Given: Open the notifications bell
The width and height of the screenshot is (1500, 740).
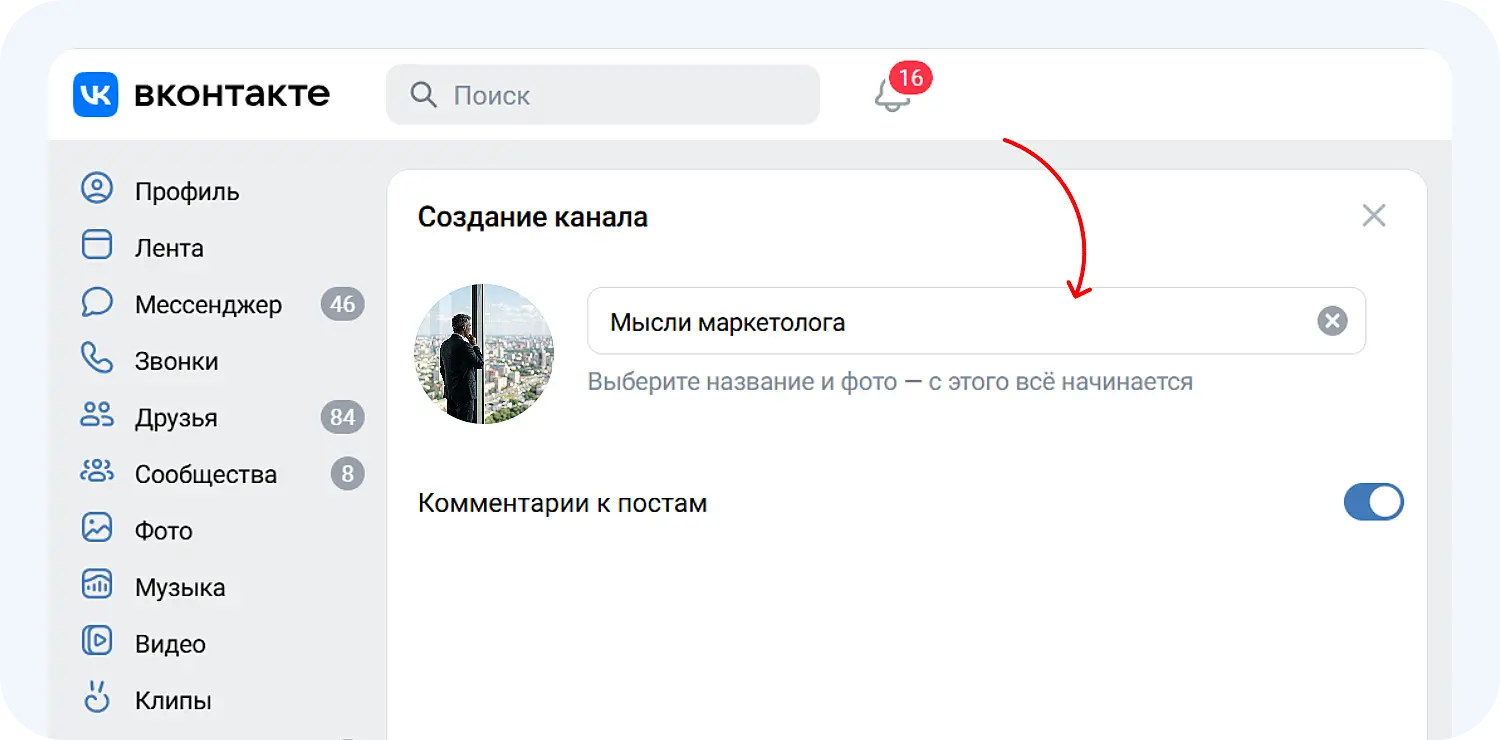Looking at the screenshot, I should coord(892,96).
